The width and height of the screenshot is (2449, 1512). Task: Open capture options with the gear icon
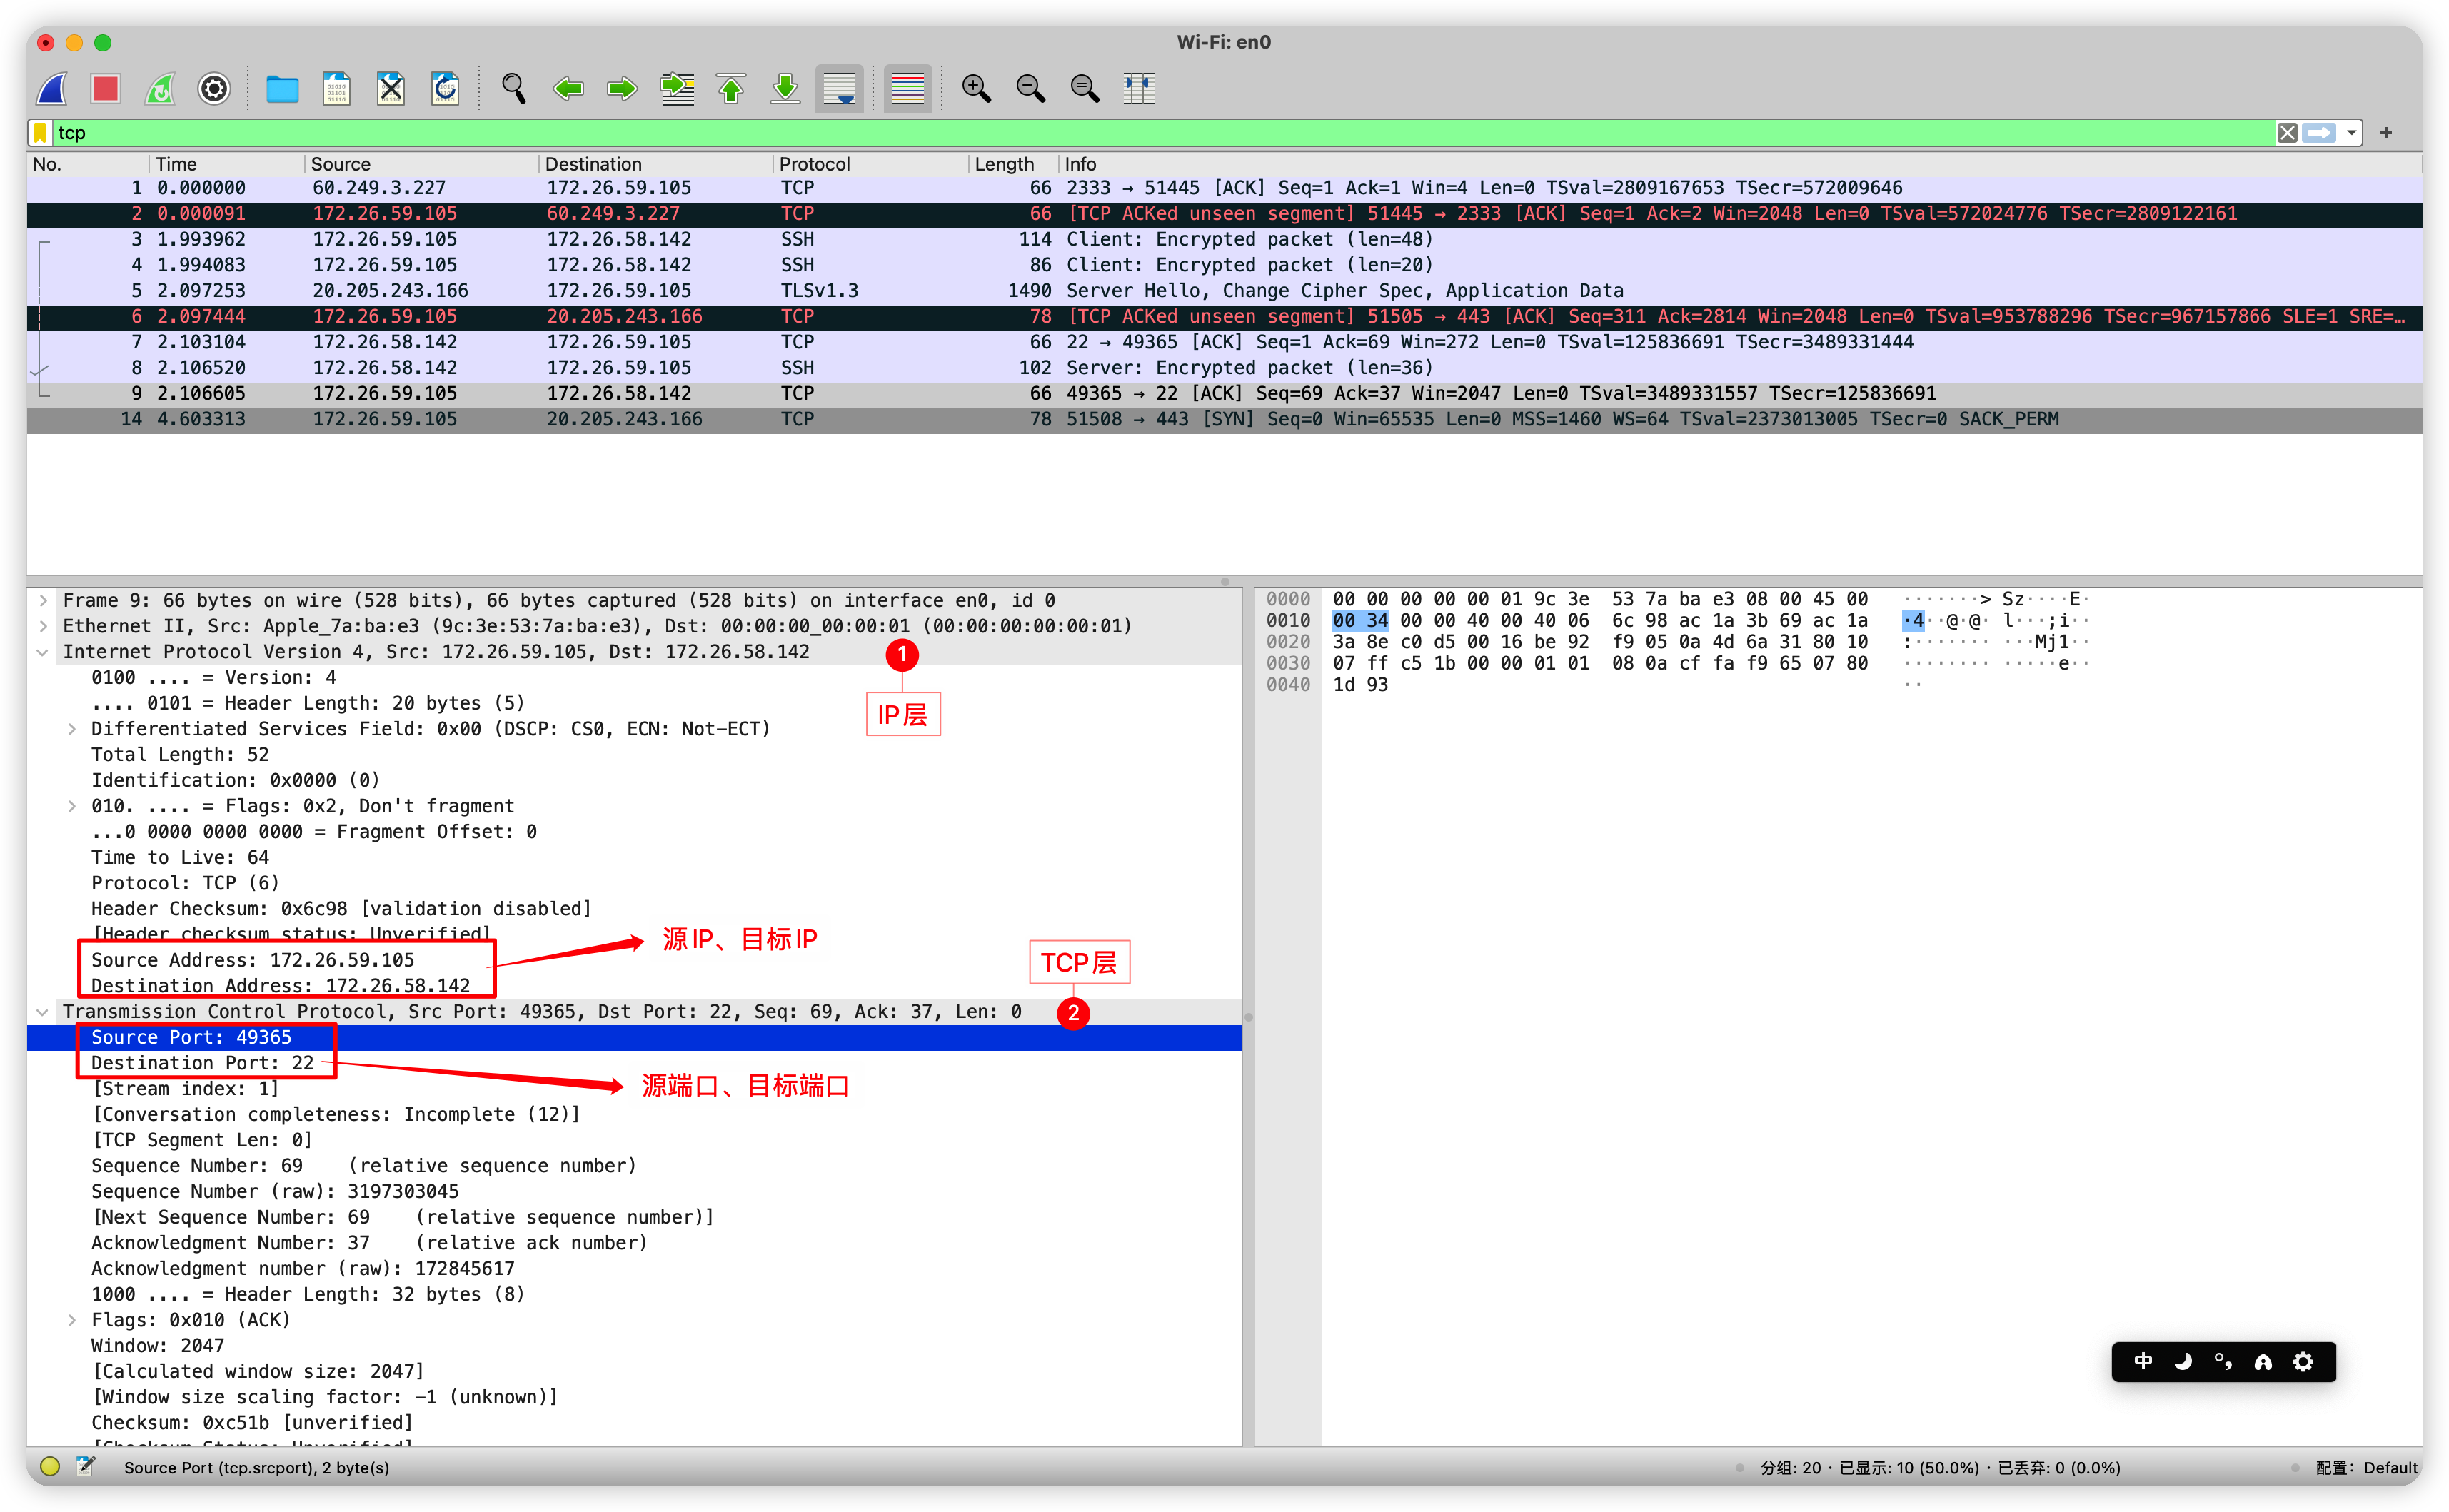[x=213, y=88]
